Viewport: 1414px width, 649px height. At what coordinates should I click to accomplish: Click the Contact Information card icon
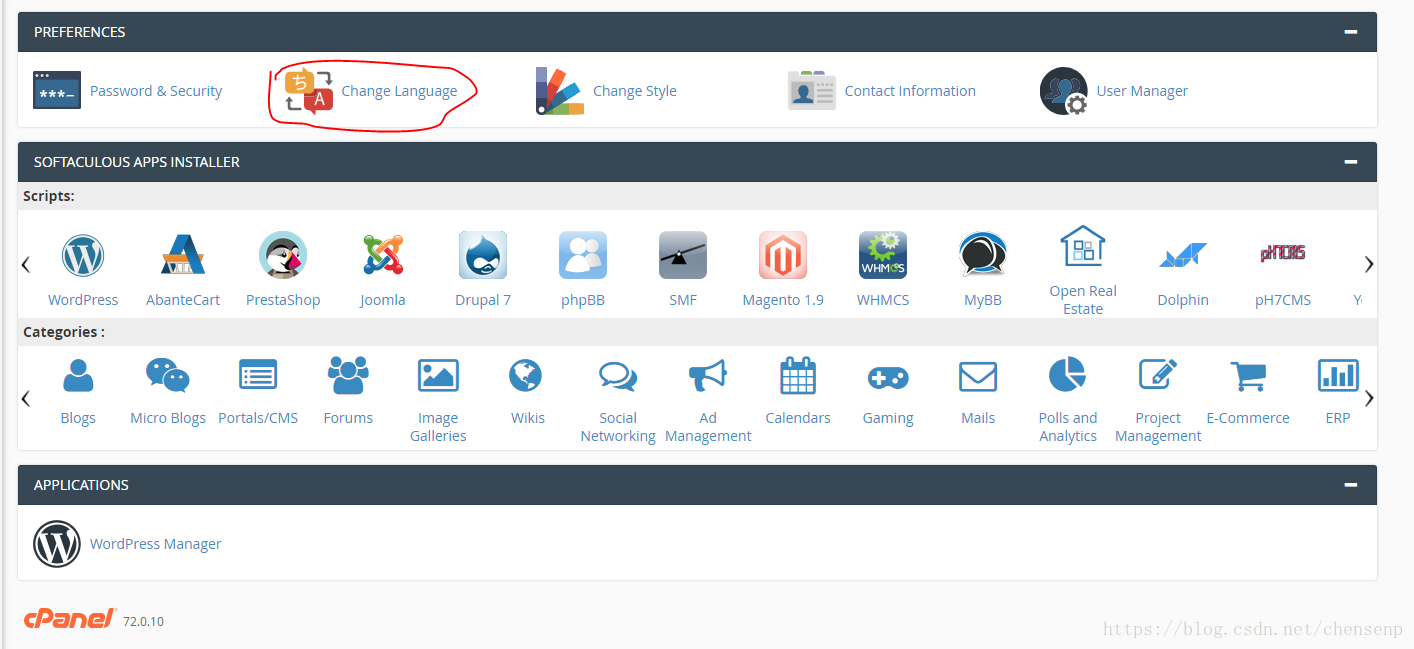pos(811,90)
